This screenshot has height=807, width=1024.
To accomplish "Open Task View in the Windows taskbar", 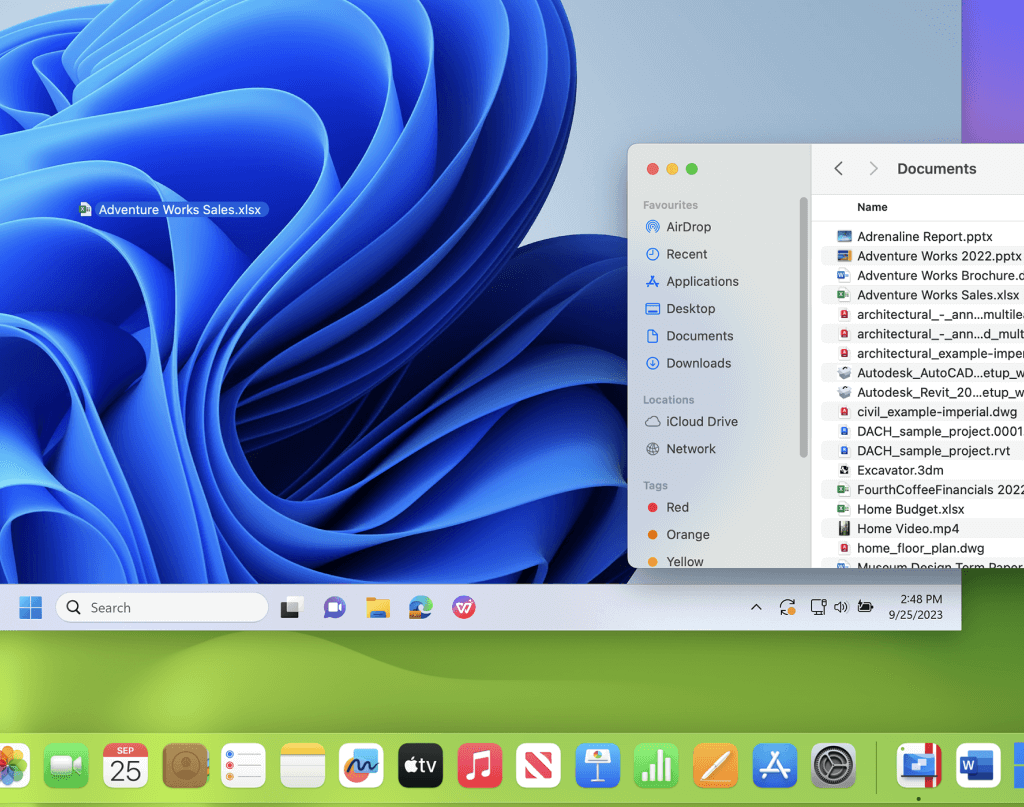I will pos(292,607).
